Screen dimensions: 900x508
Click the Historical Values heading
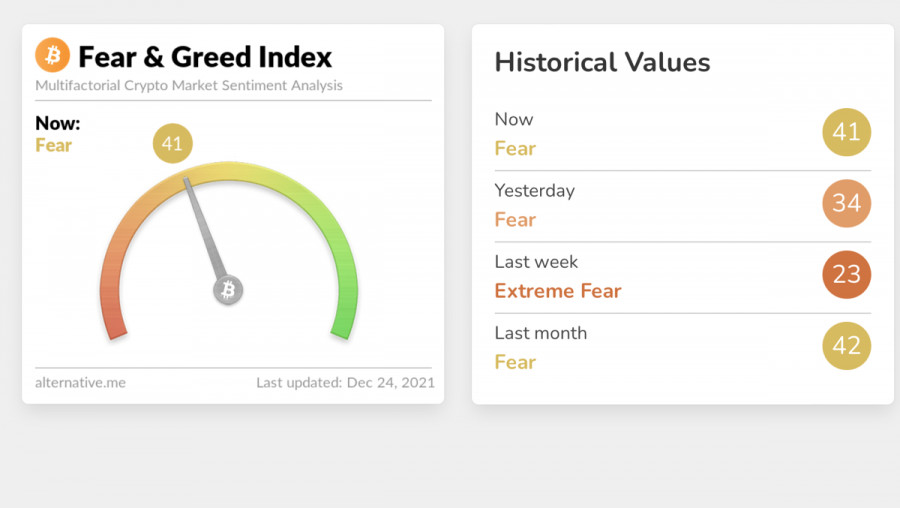[603, 62]
